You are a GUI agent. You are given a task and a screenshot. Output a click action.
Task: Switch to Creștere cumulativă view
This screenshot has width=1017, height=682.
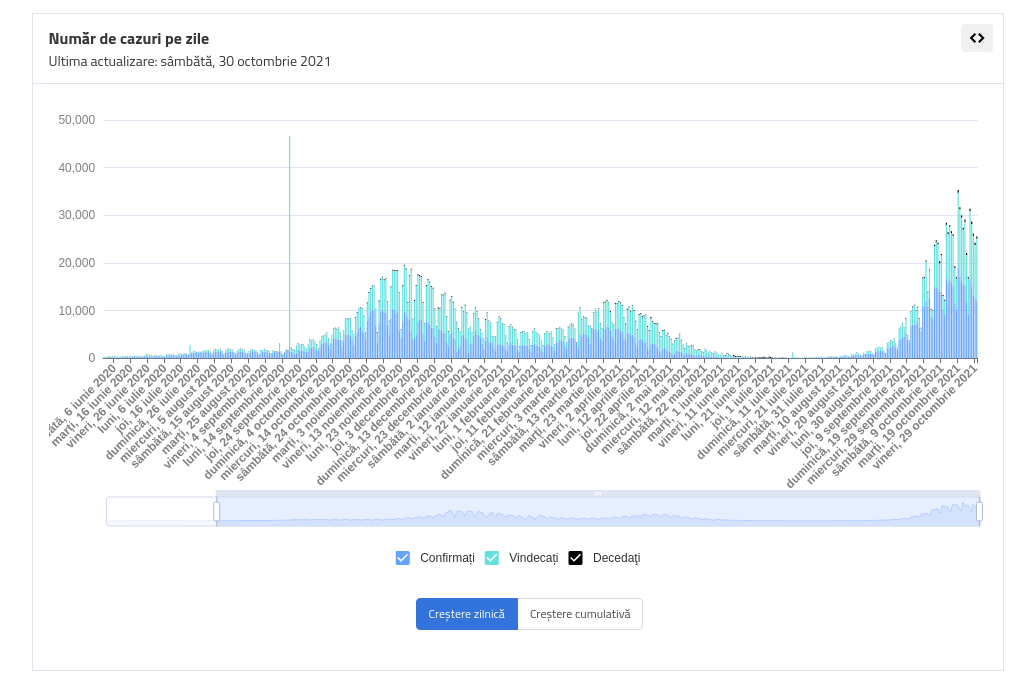580,614
